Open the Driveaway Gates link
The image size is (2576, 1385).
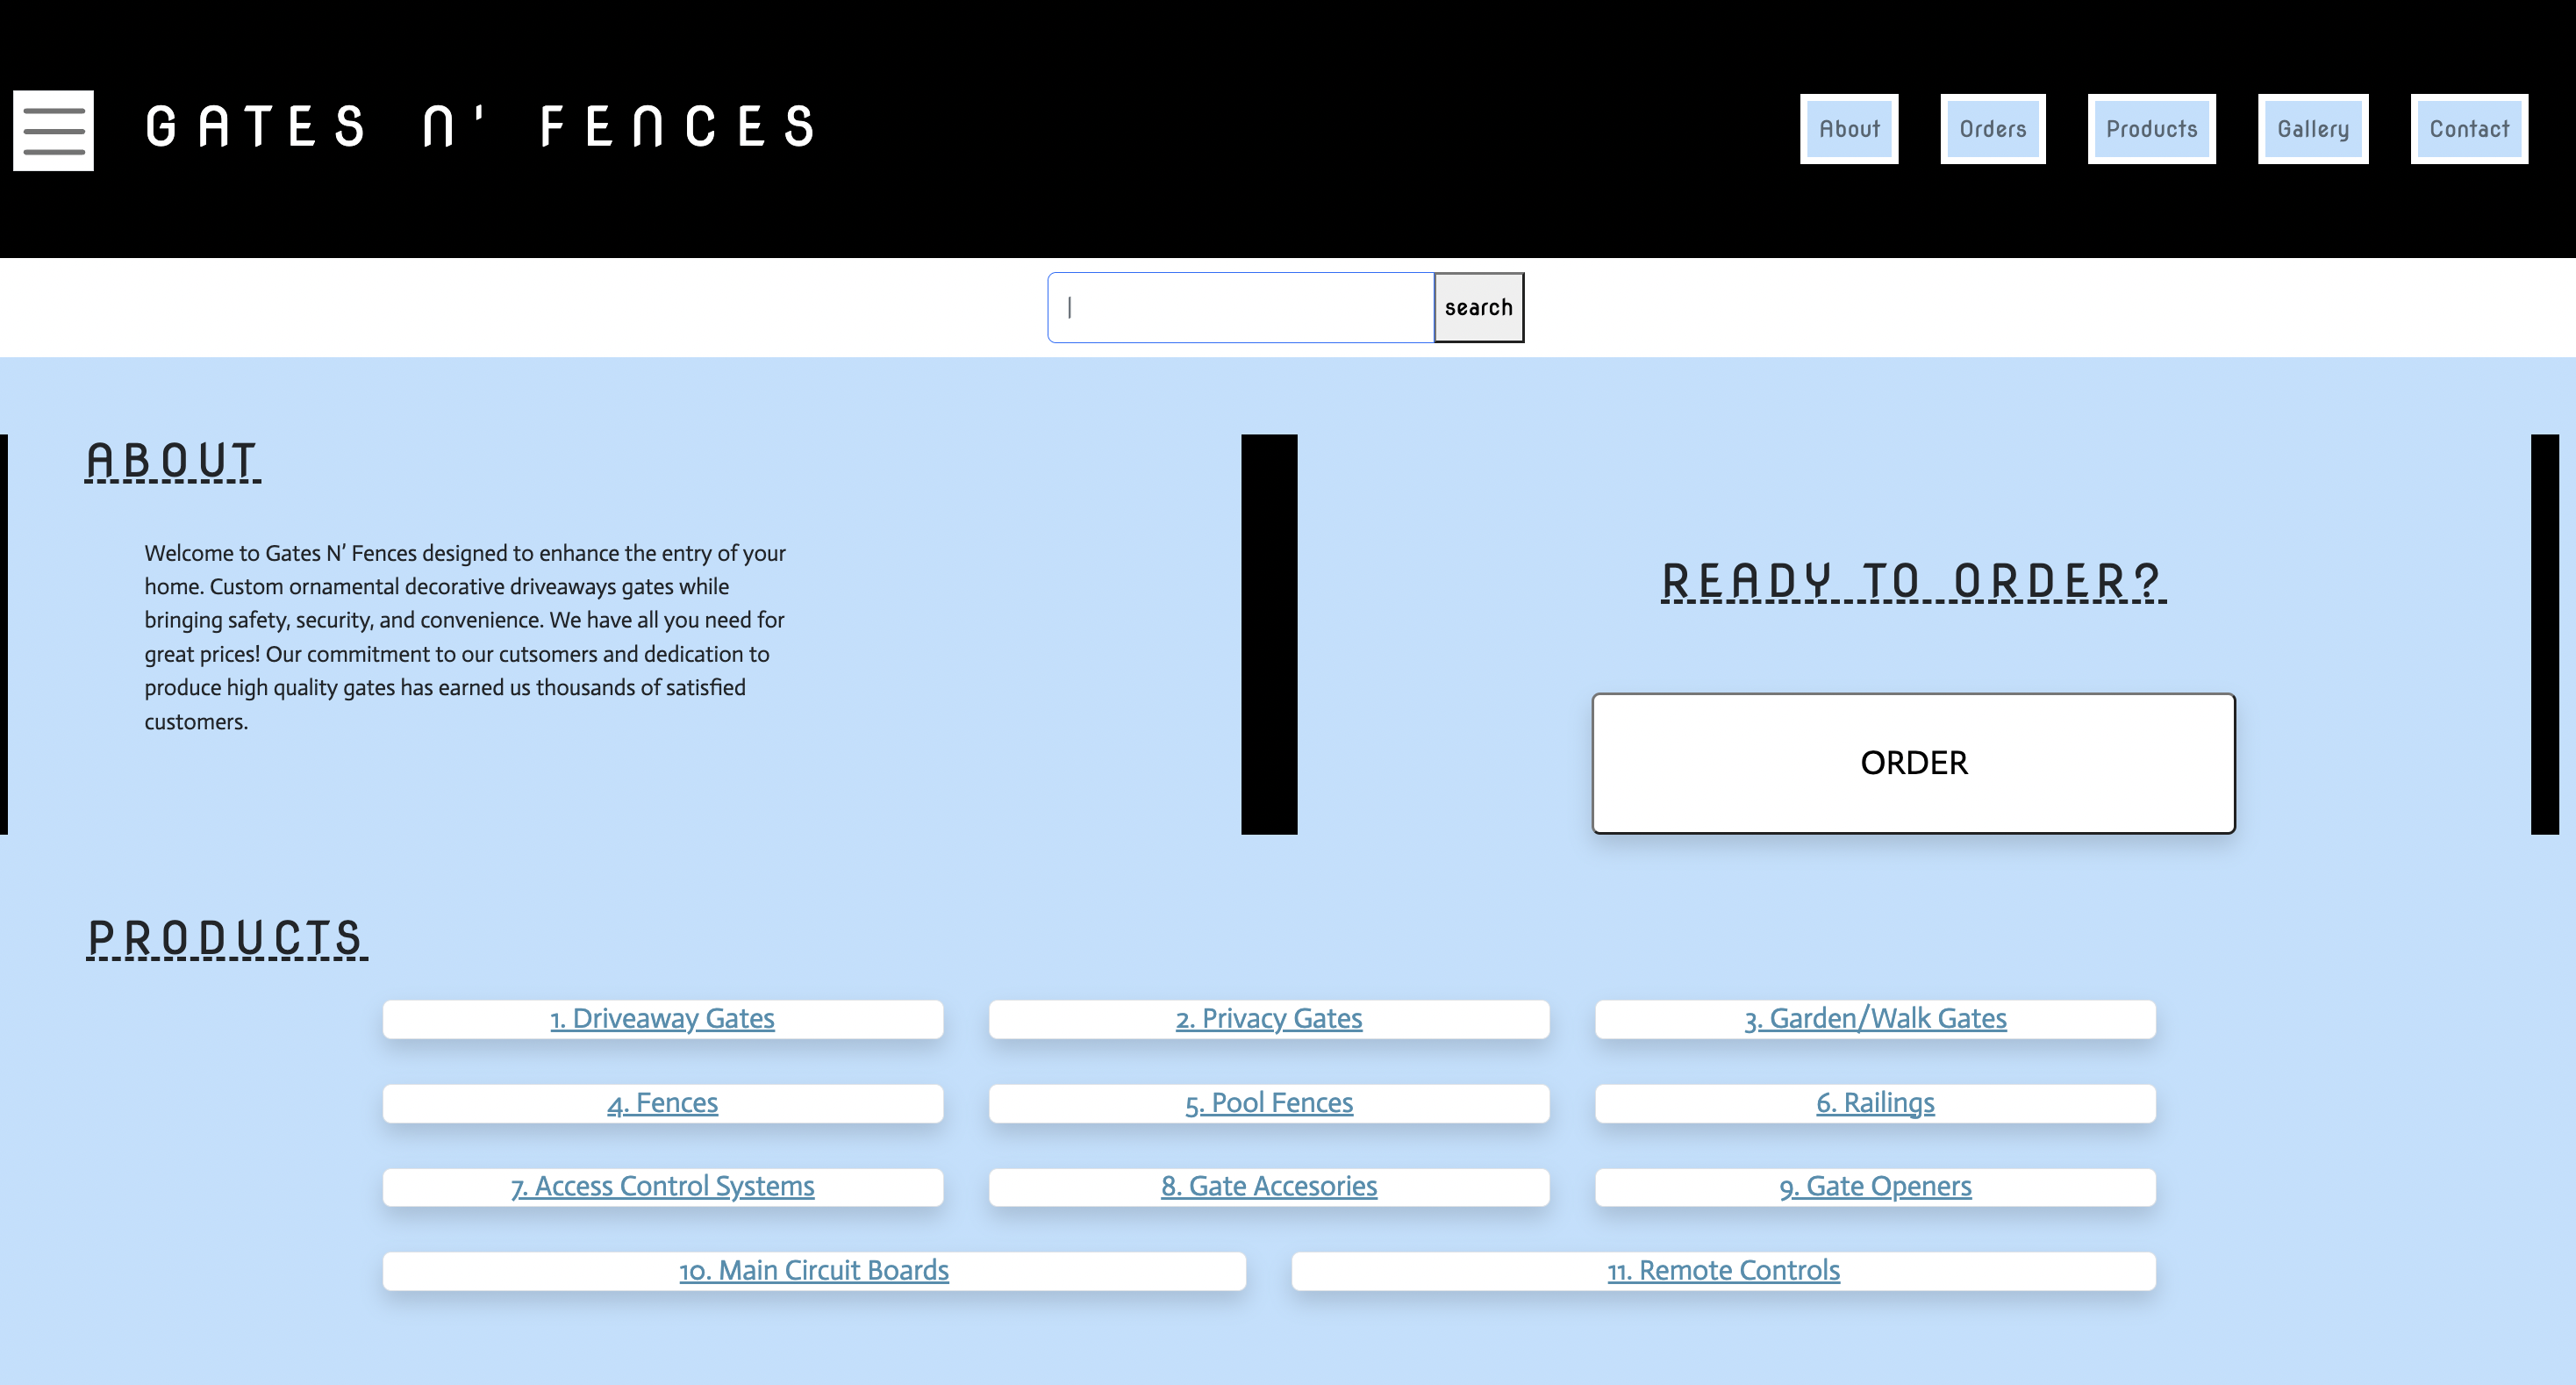click(662, 1018)
